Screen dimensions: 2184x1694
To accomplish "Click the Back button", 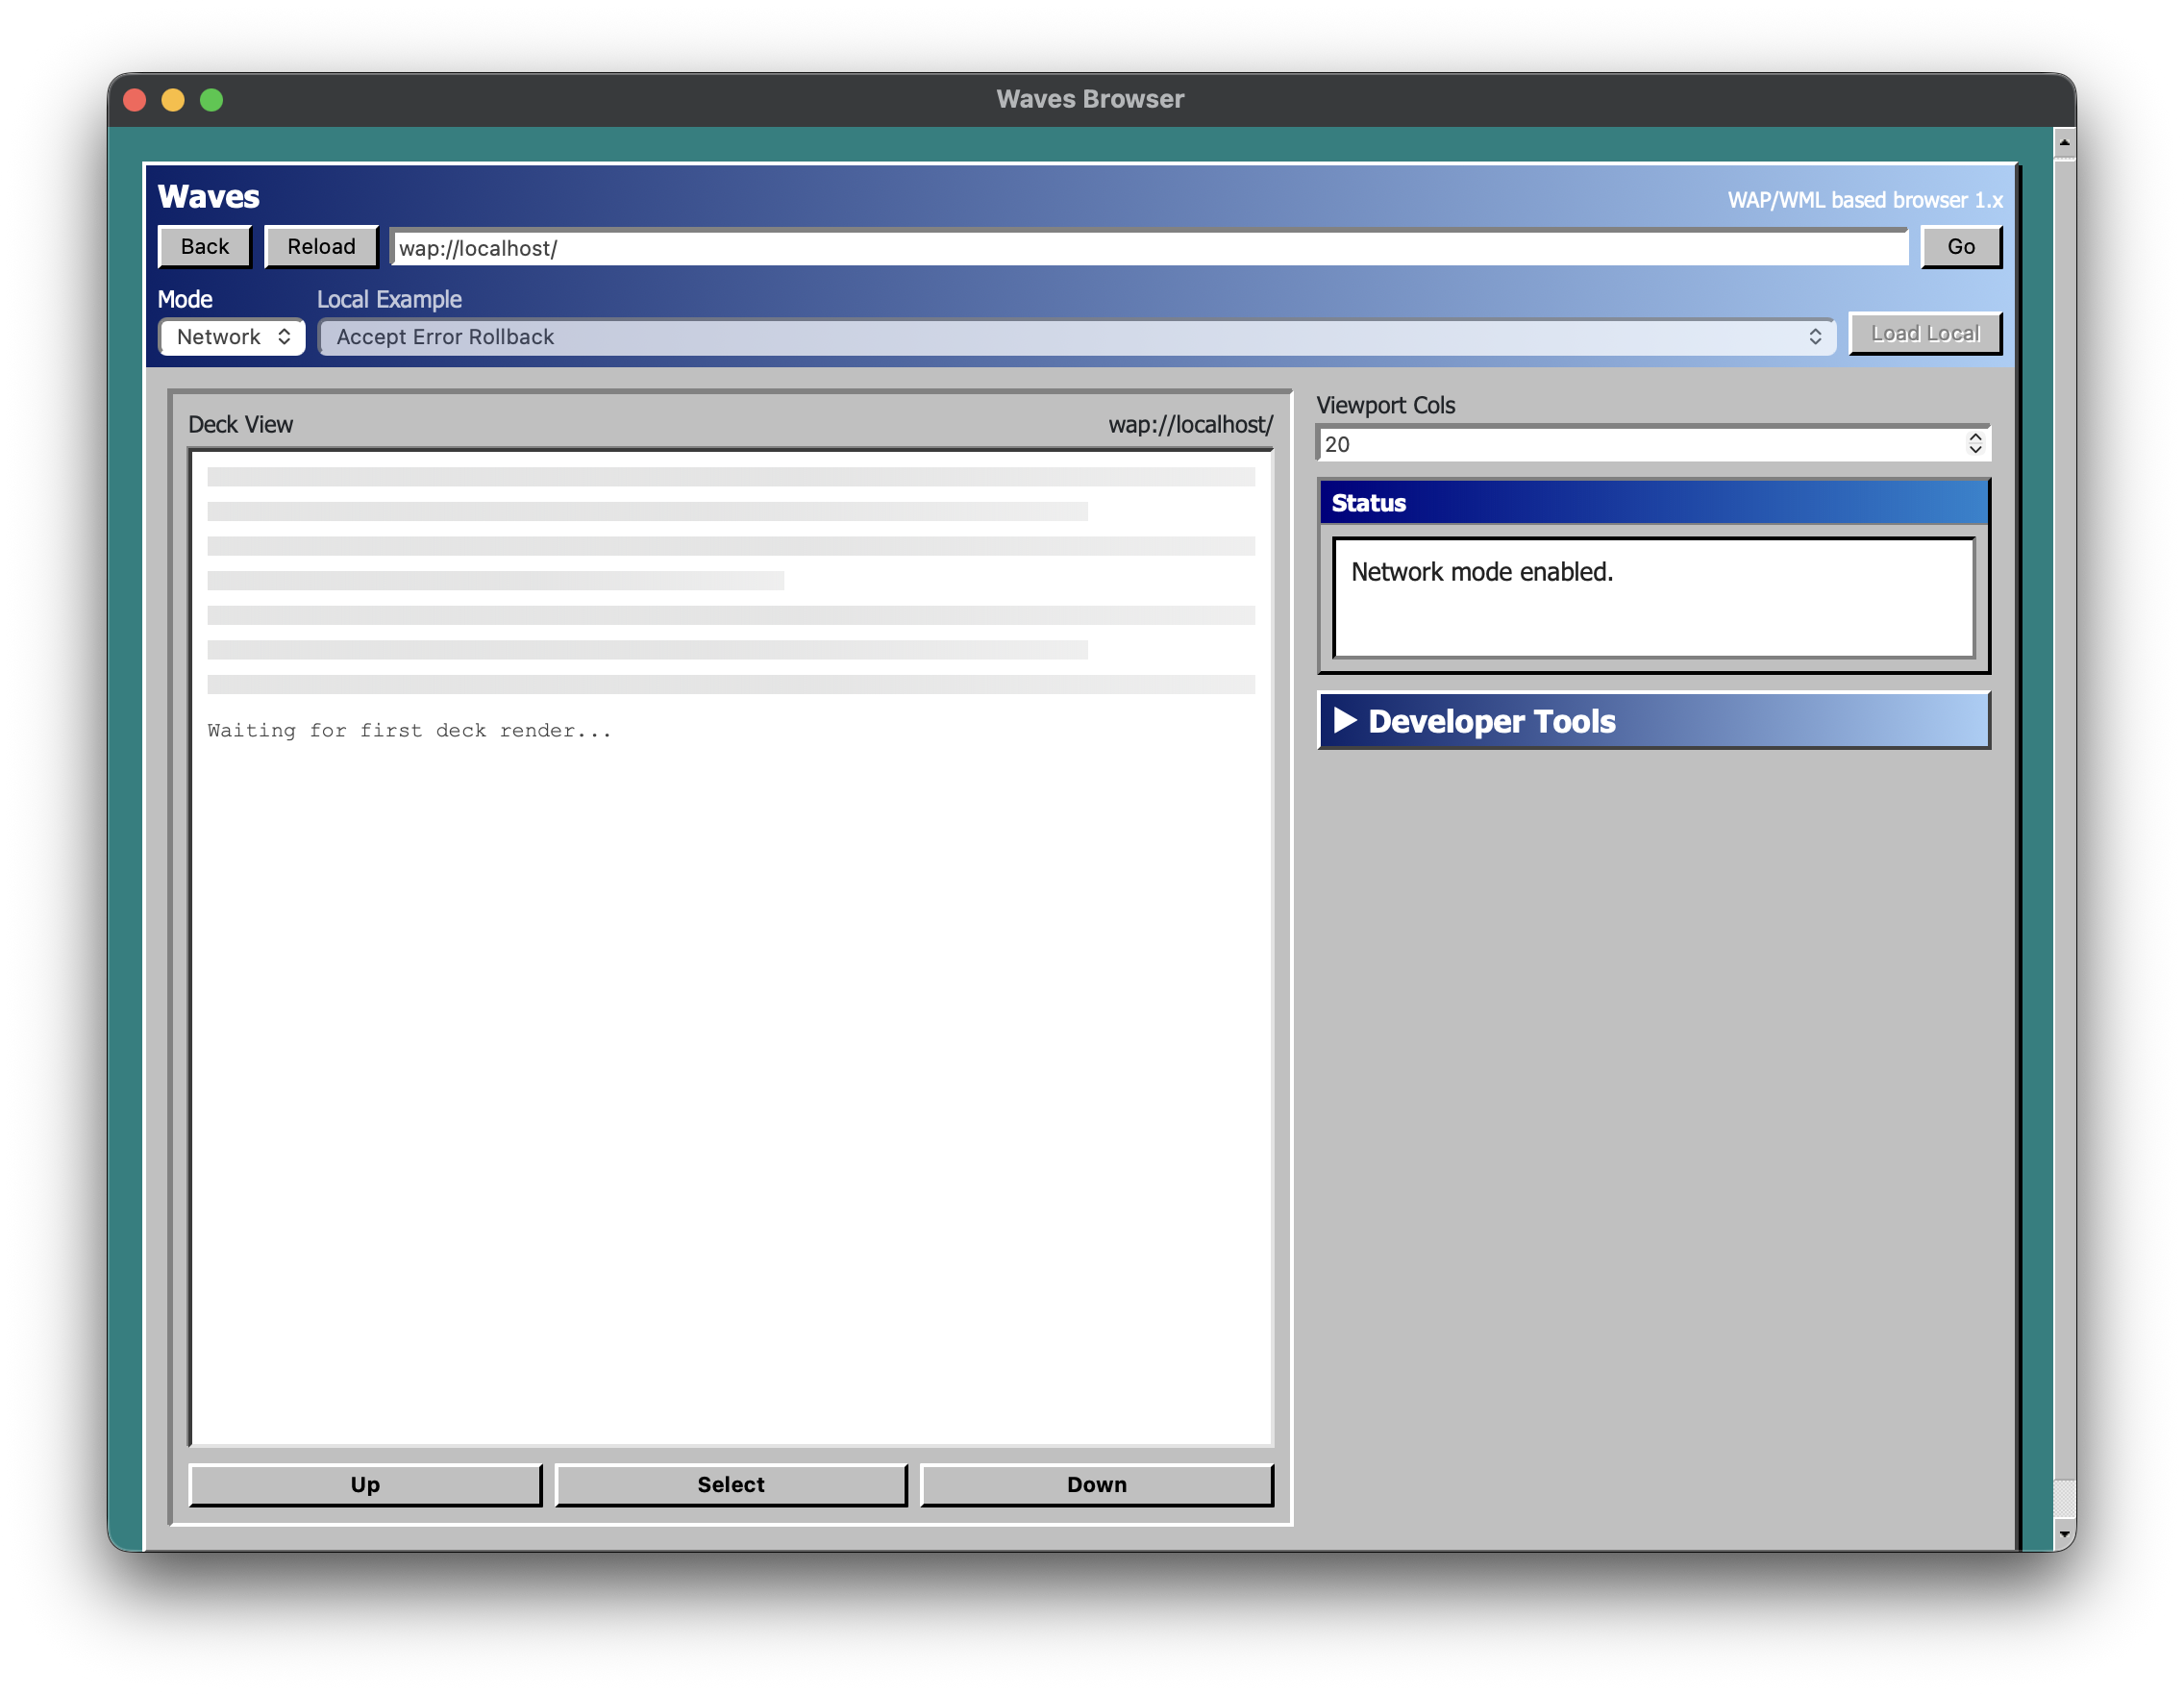I will (x=204, y=246).
